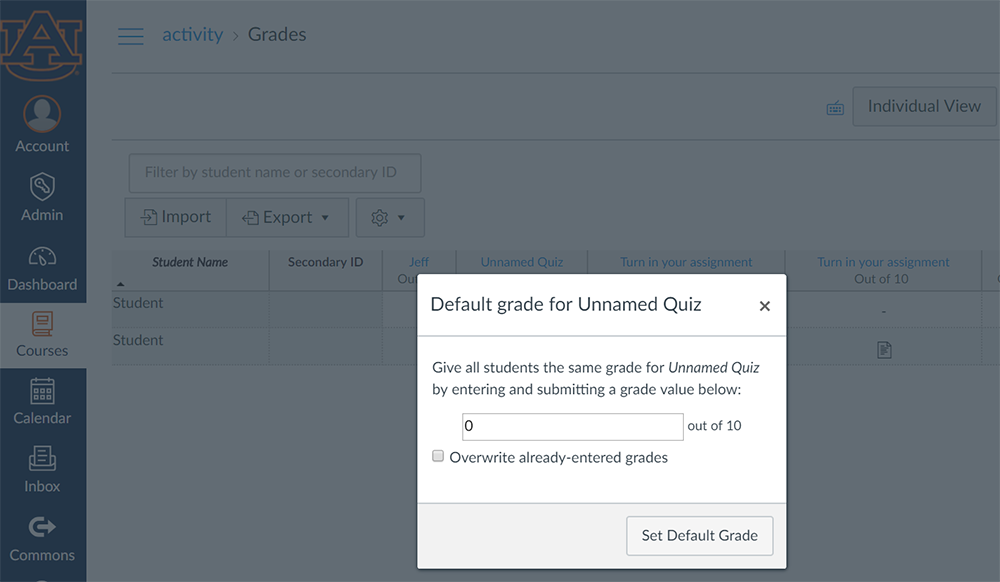Open the Account avatar in sidebar

(42, 114)
